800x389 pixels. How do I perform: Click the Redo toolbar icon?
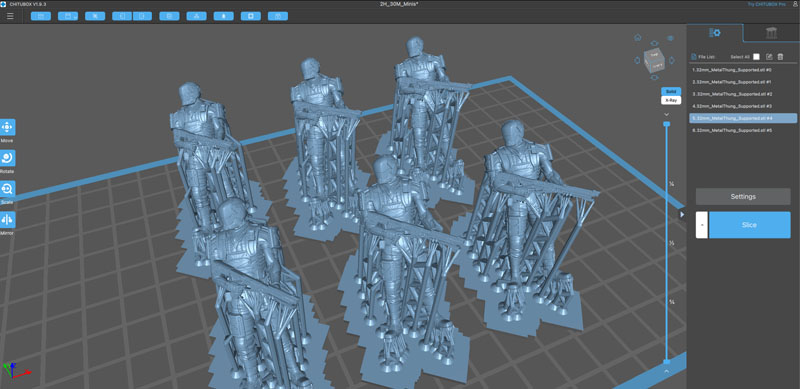[142, 16]
